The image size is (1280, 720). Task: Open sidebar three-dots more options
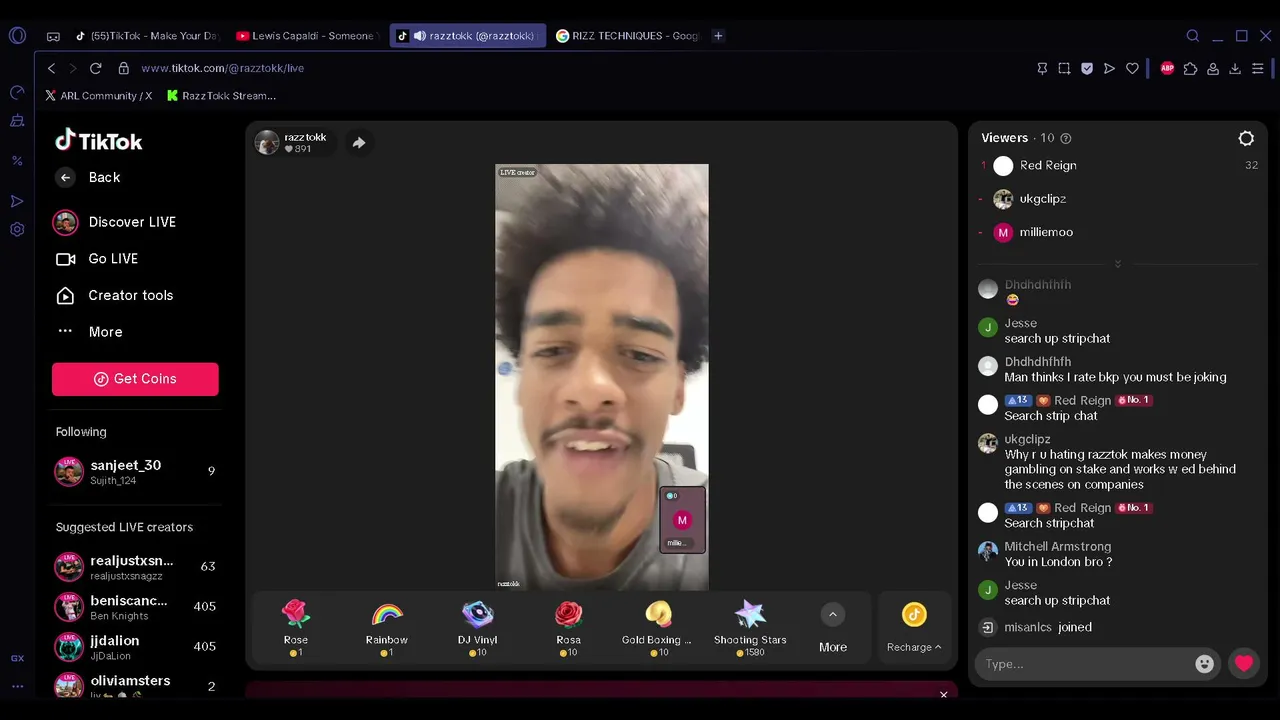tap(17, 686)
